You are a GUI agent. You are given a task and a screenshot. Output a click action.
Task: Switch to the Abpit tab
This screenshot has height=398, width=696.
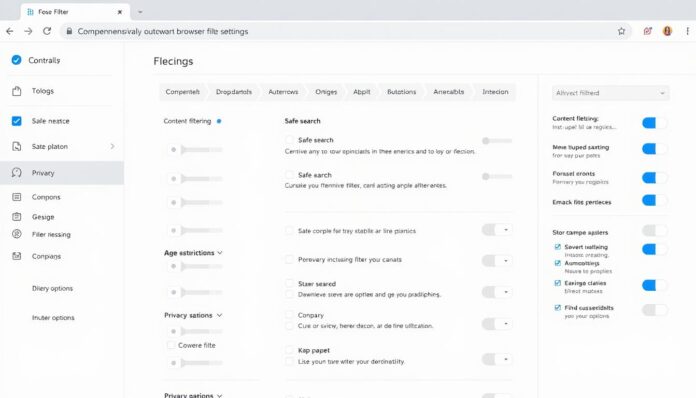point(362,92)
